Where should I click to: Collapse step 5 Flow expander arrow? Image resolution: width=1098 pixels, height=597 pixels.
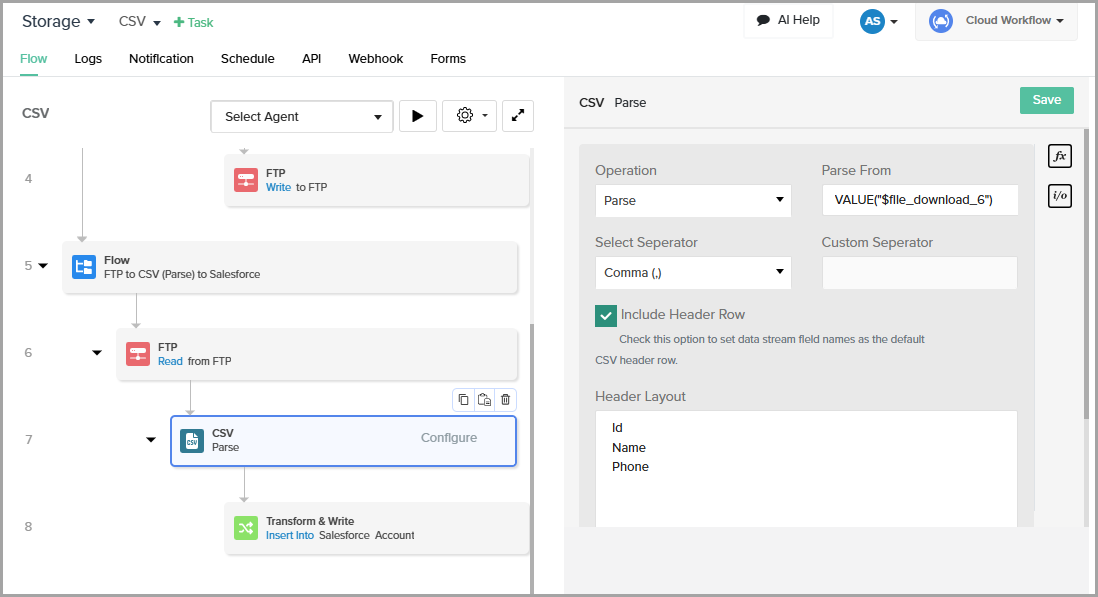pyautogui.click(x=43, y=266)
